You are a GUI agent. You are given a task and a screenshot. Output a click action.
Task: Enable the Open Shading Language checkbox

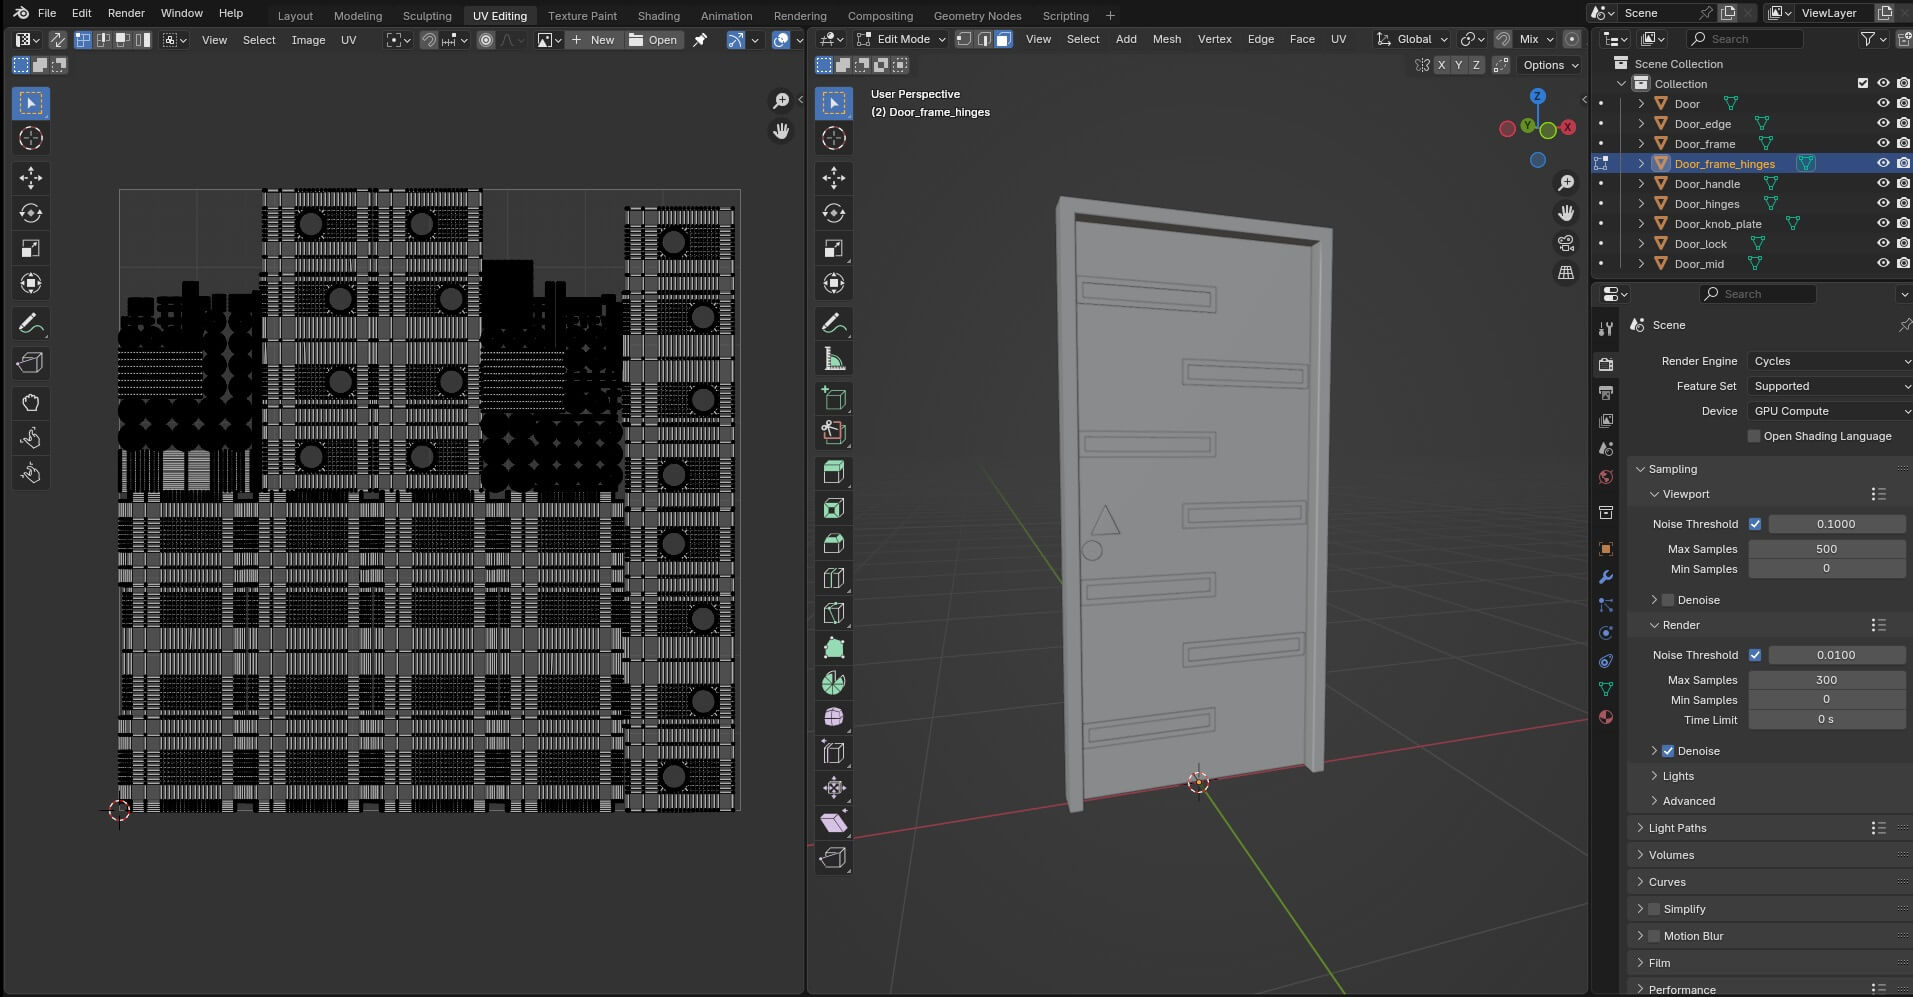coord(1754,436)
